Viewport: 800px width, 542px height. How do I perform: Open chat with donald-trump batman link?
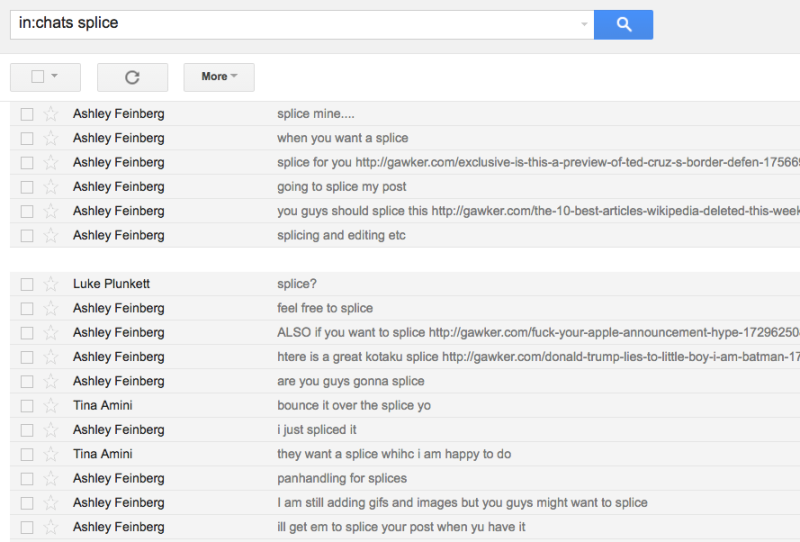tap(538, 357)
